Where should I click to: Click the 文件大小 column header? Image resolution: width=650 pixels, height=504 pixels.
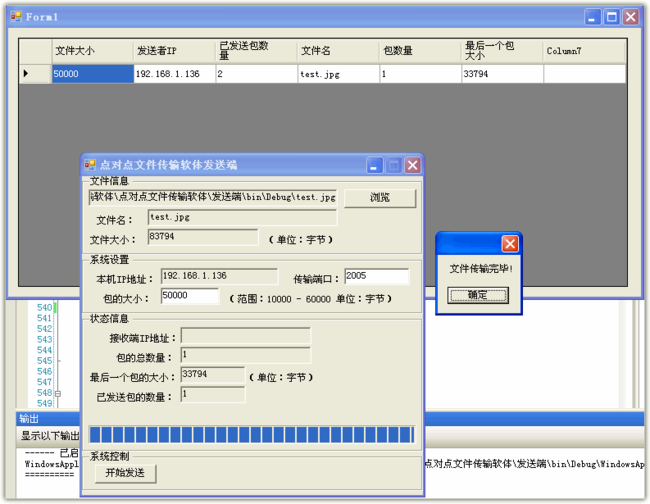click(92, 51)
